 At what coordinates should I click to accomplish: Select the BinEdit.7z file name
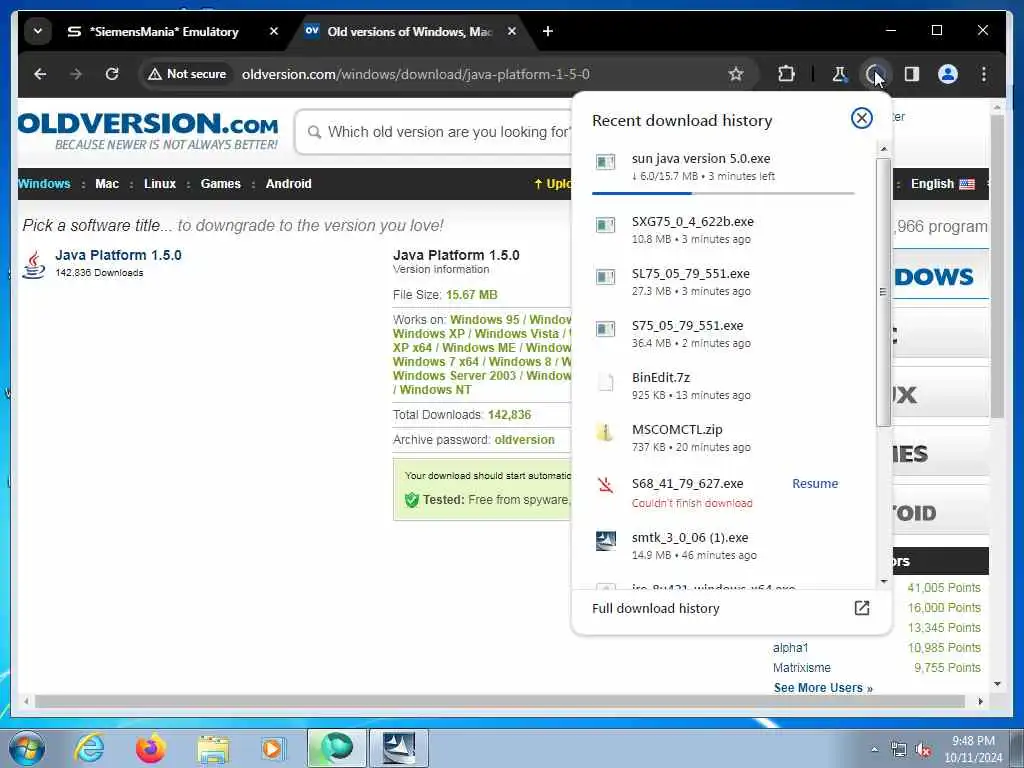[x=660, y=377]
